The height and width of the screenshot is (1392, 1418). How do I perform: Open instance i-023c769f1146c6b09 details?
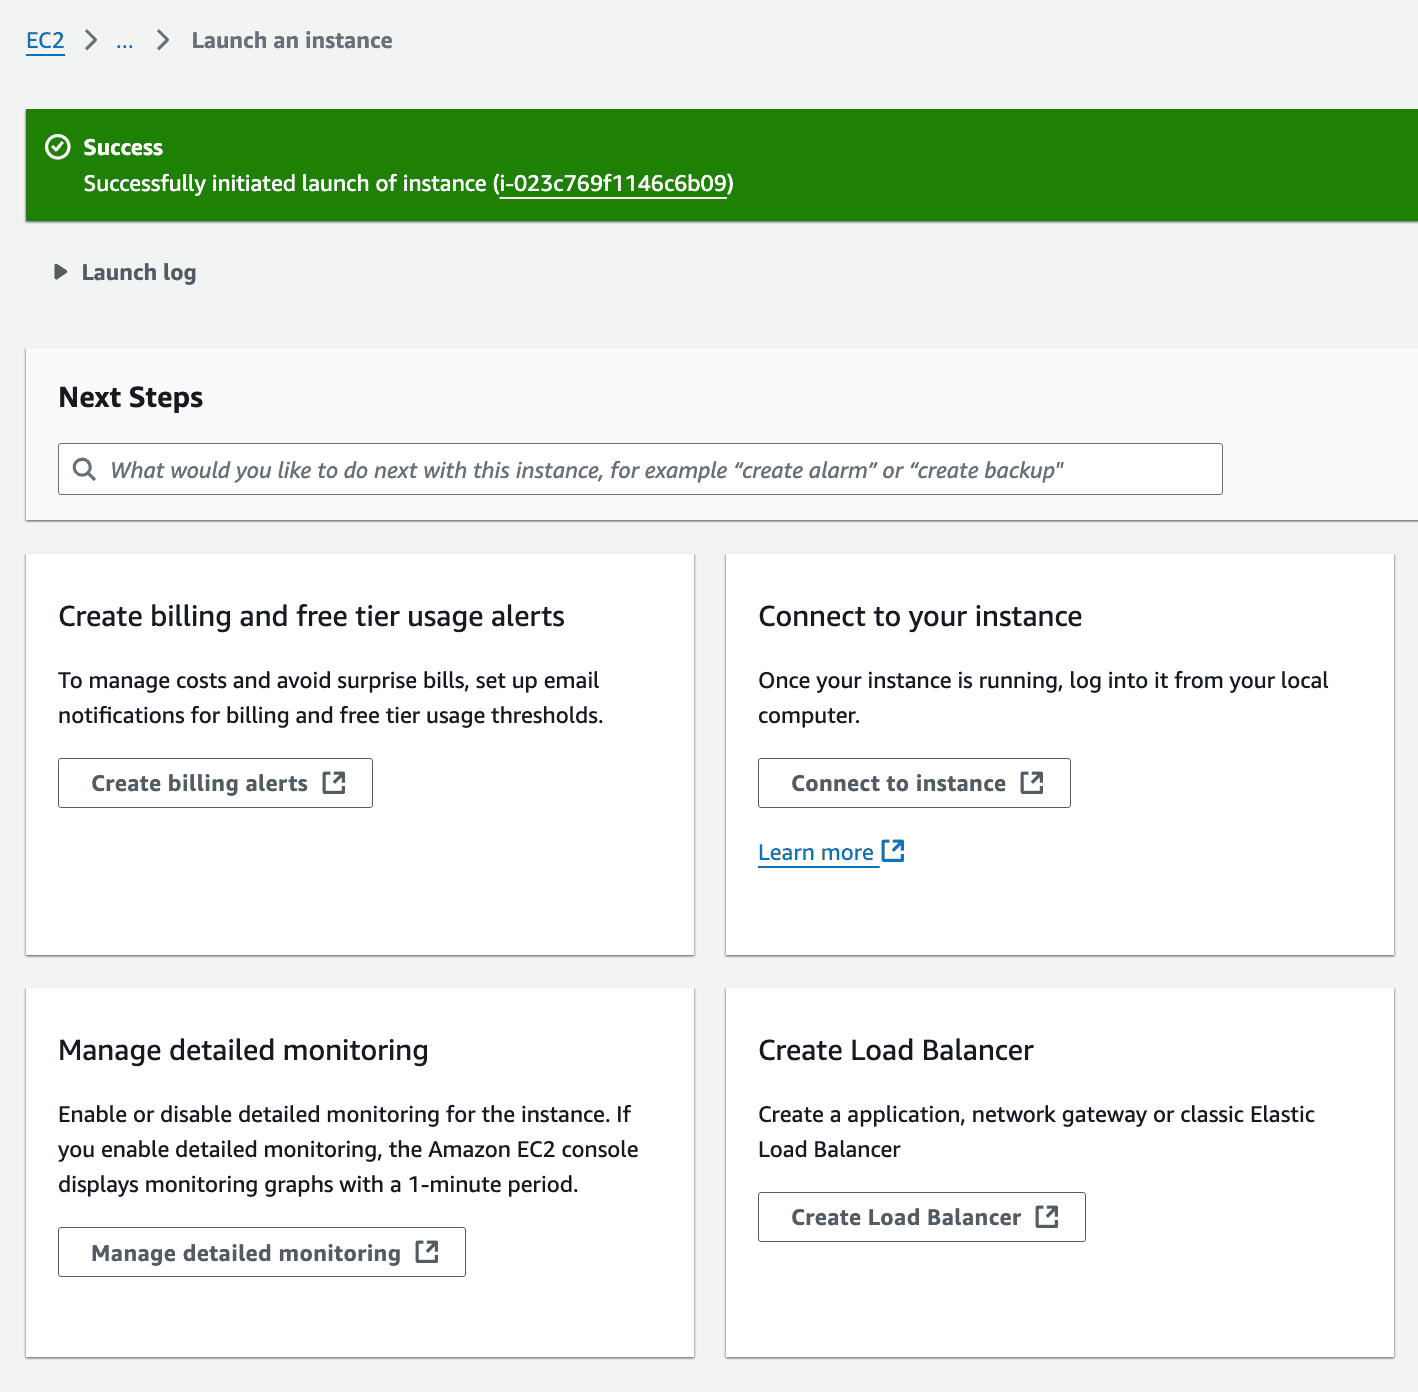(x=613, y=184)
